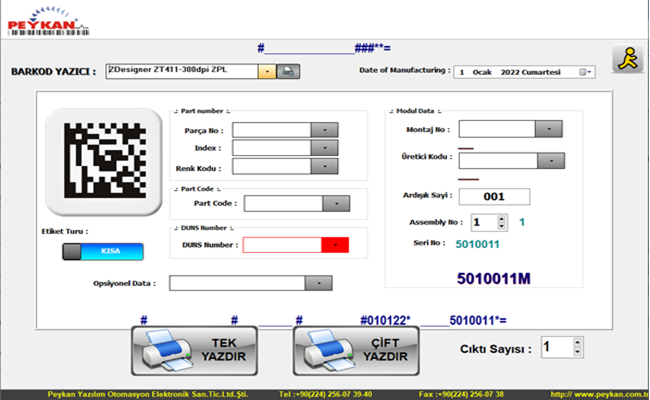
Task: Click into the Parça No field
Action: (272, 130)
